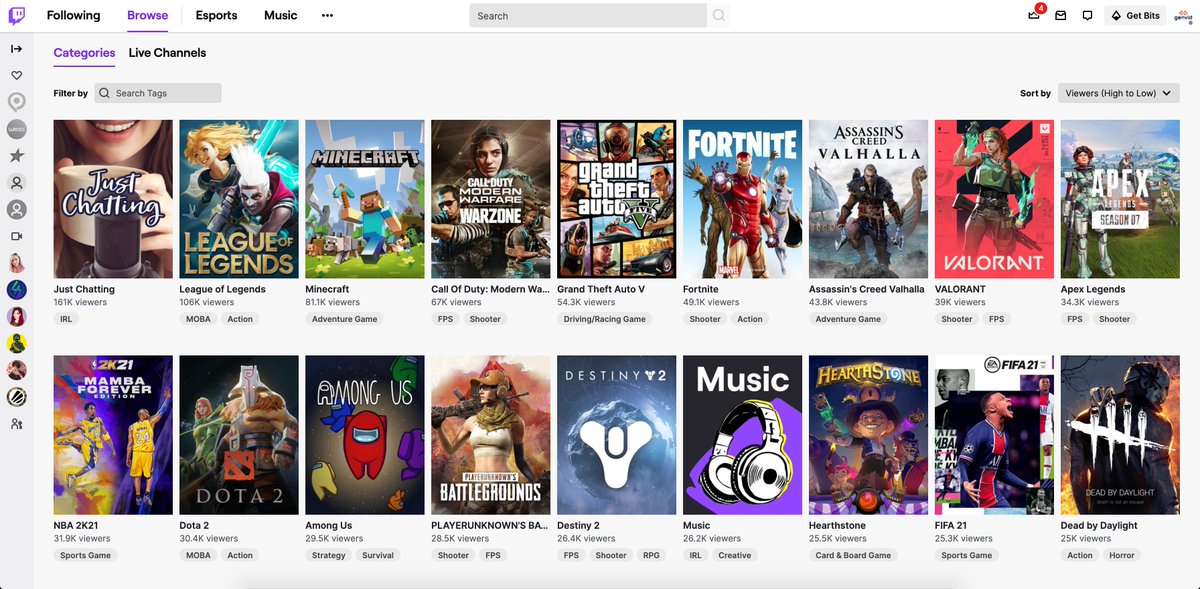Open Music in the top navigation

click(280, 15)
